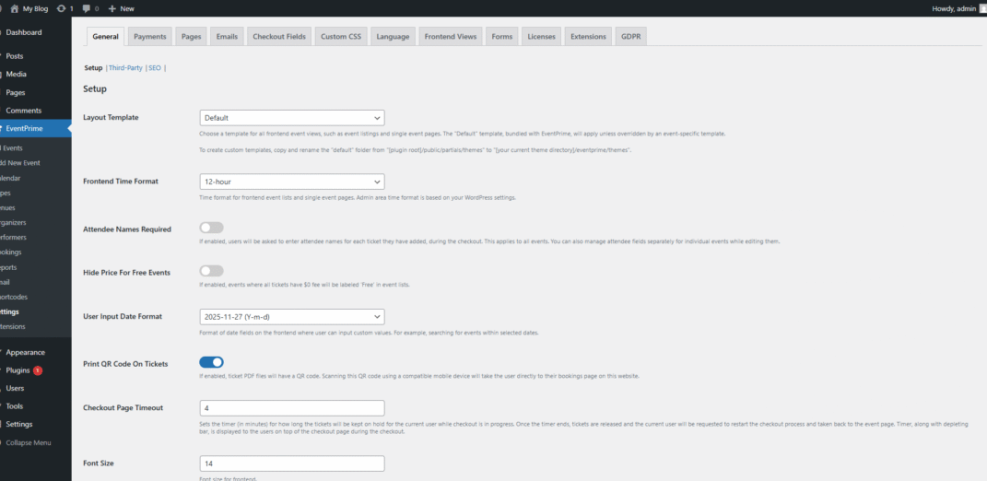
Task: Open the Emails tab
Action: [x=227, y=37]
